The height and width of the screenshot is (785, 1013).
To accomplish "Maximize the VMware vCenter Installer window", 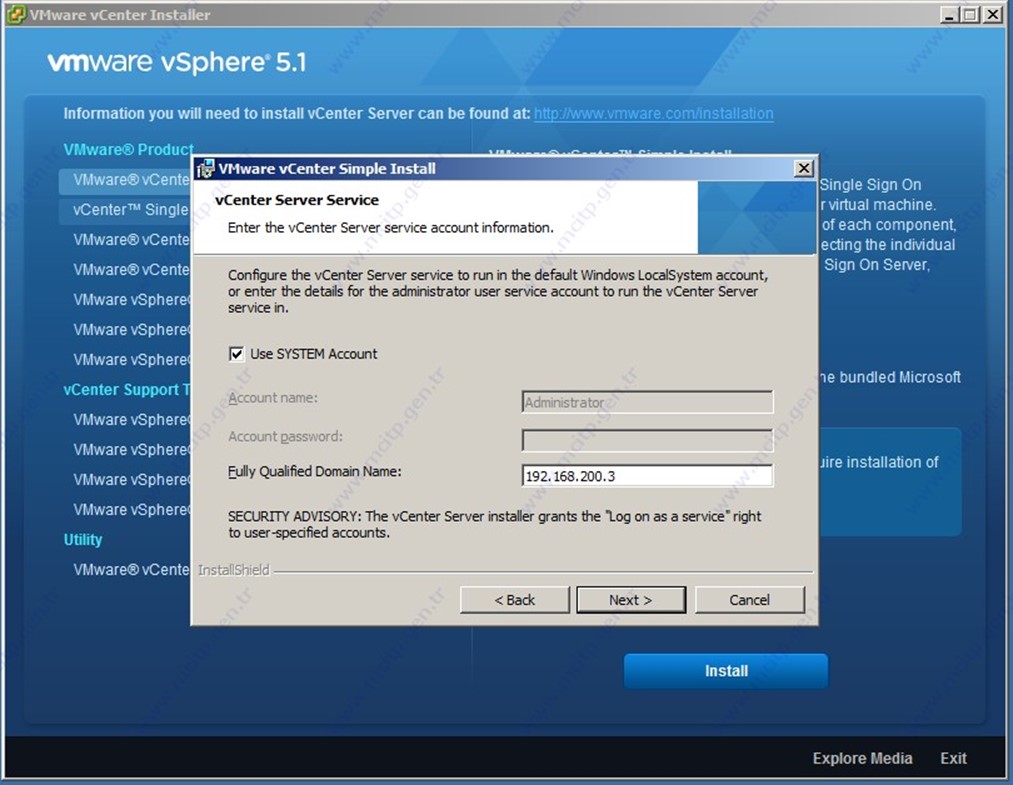I will [970, 14].
